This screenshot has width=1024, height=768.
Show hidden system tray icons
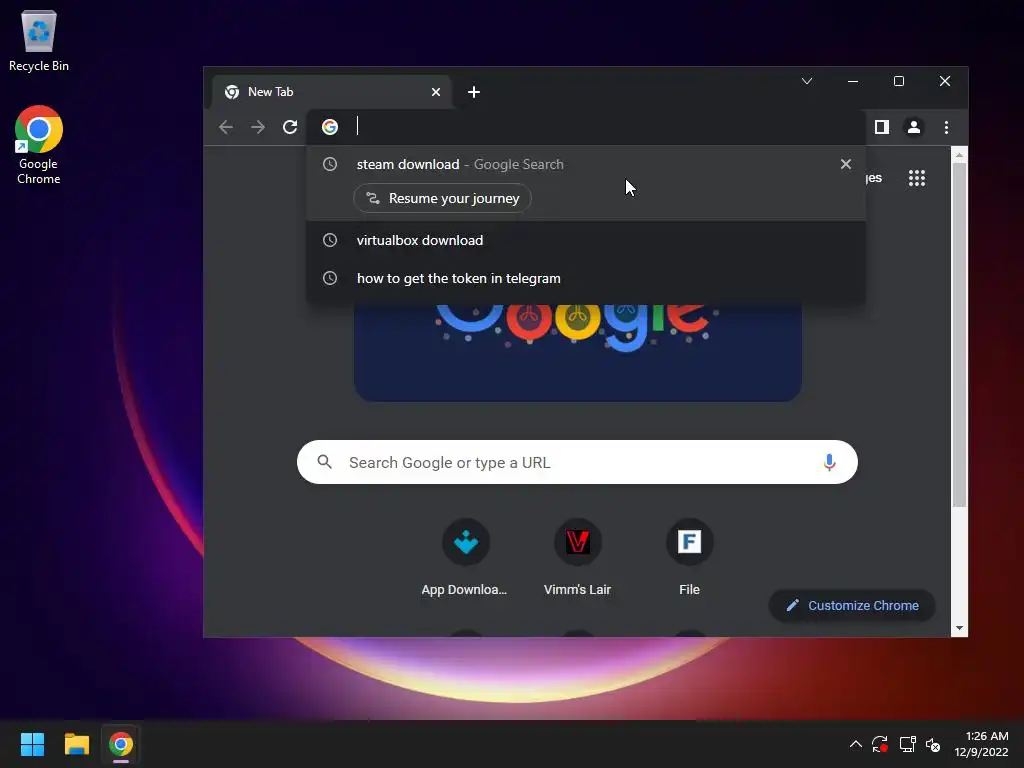856,744
